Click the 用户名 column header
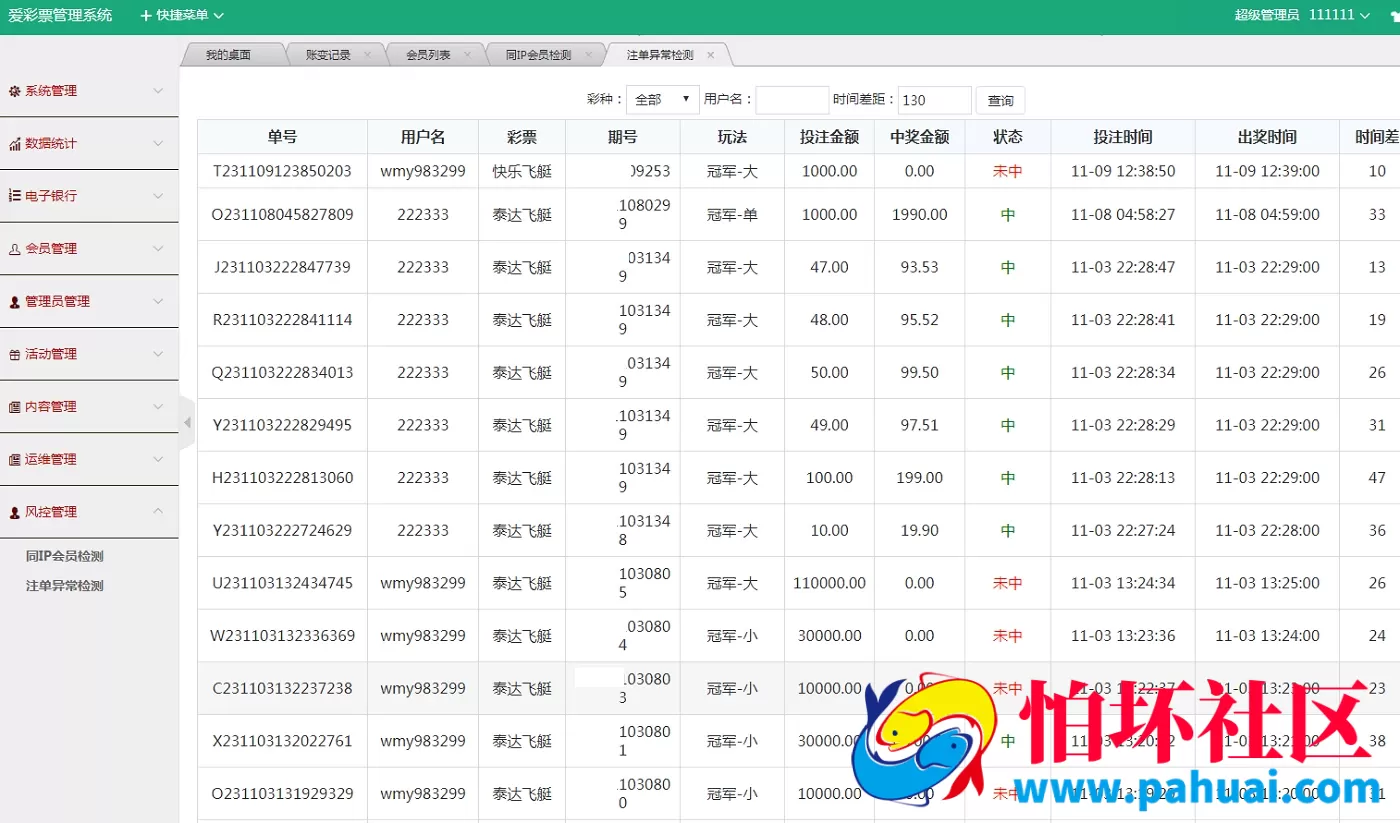Image resolution: width=1400 pixels, height=823 pixels. pyautogui.click(x=423, y=137)
